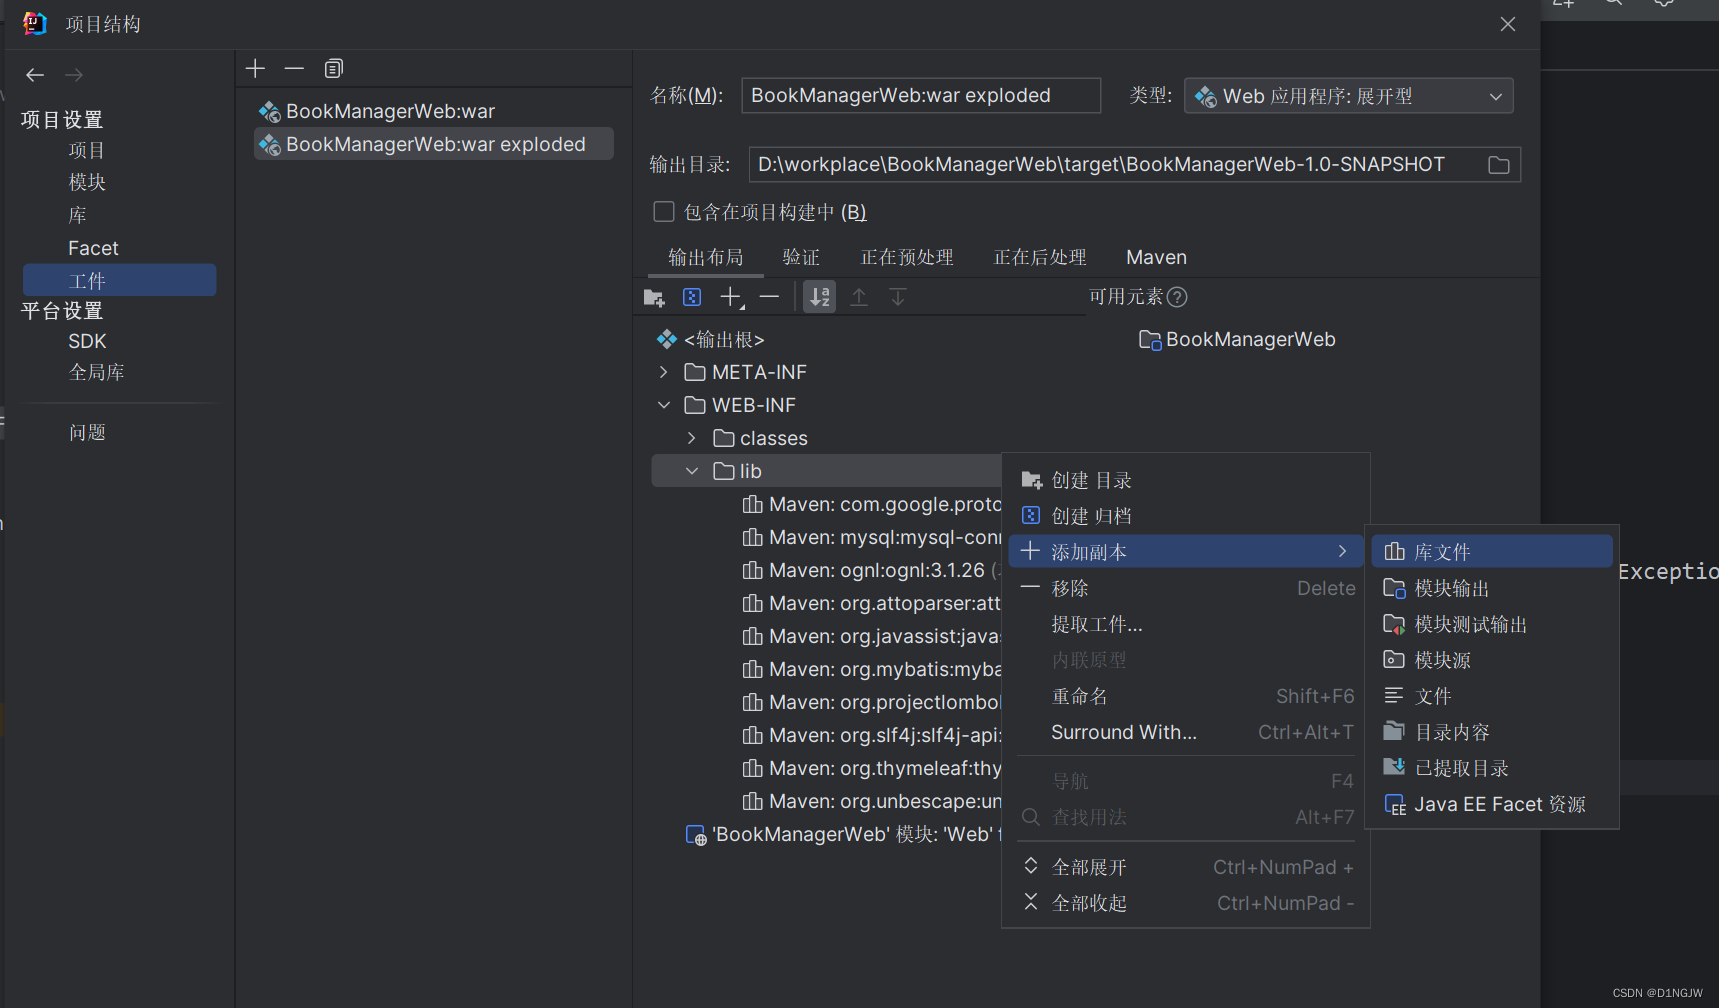Select 全部展开 menu entry
Viewport: 1719px width, 1008px height.
tap(1186, 868)
